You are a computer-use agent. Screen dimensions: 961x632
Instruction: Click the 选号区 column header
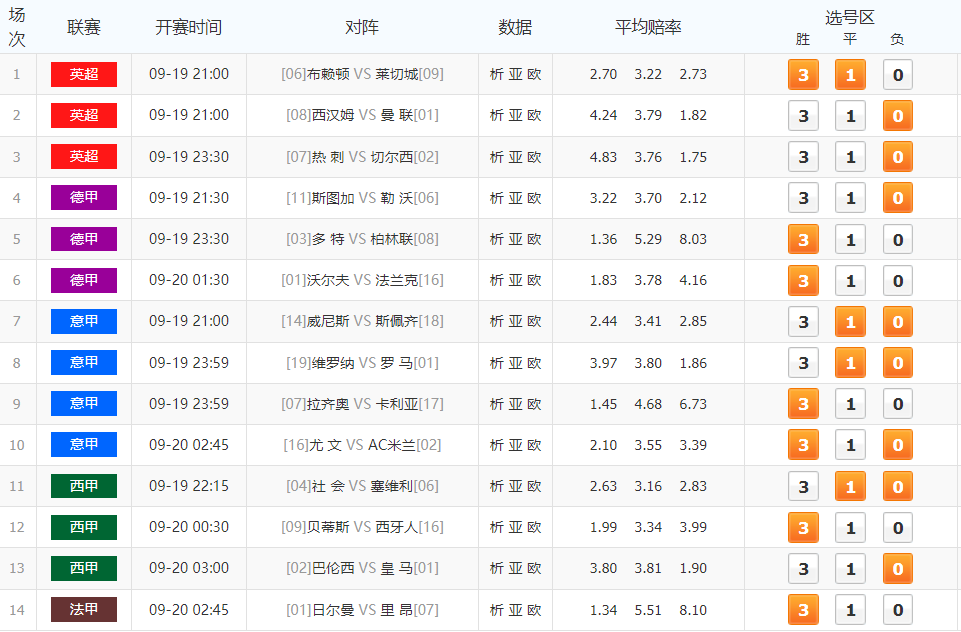[x=850, y=18]
